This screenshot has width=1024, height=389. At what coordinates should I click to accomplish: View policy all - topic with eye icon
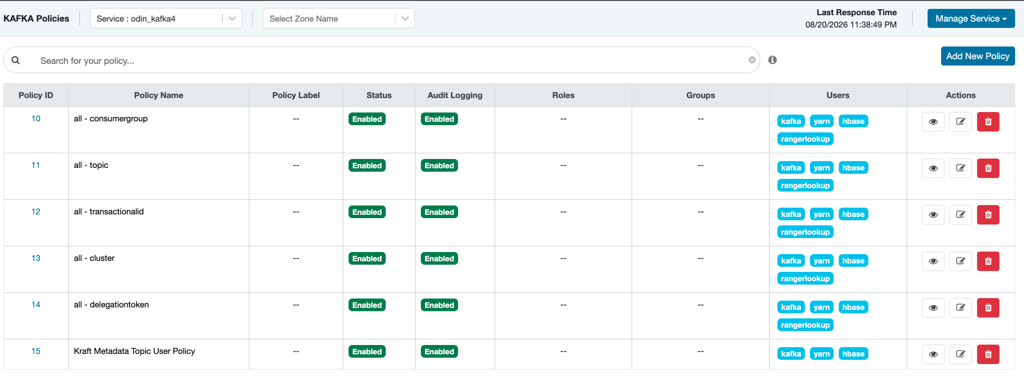(x=933, y=168)
